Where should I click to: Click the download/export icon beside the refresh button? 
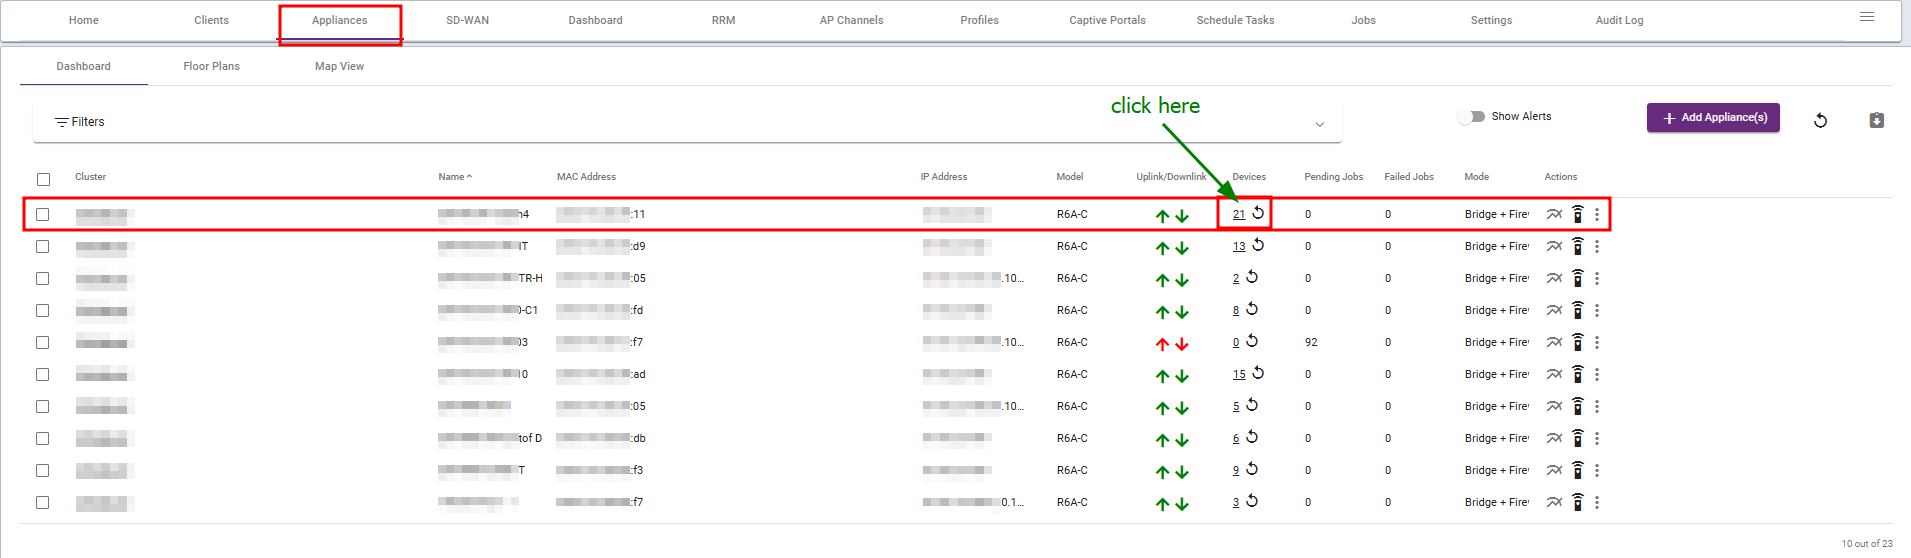pos(1877,120)
